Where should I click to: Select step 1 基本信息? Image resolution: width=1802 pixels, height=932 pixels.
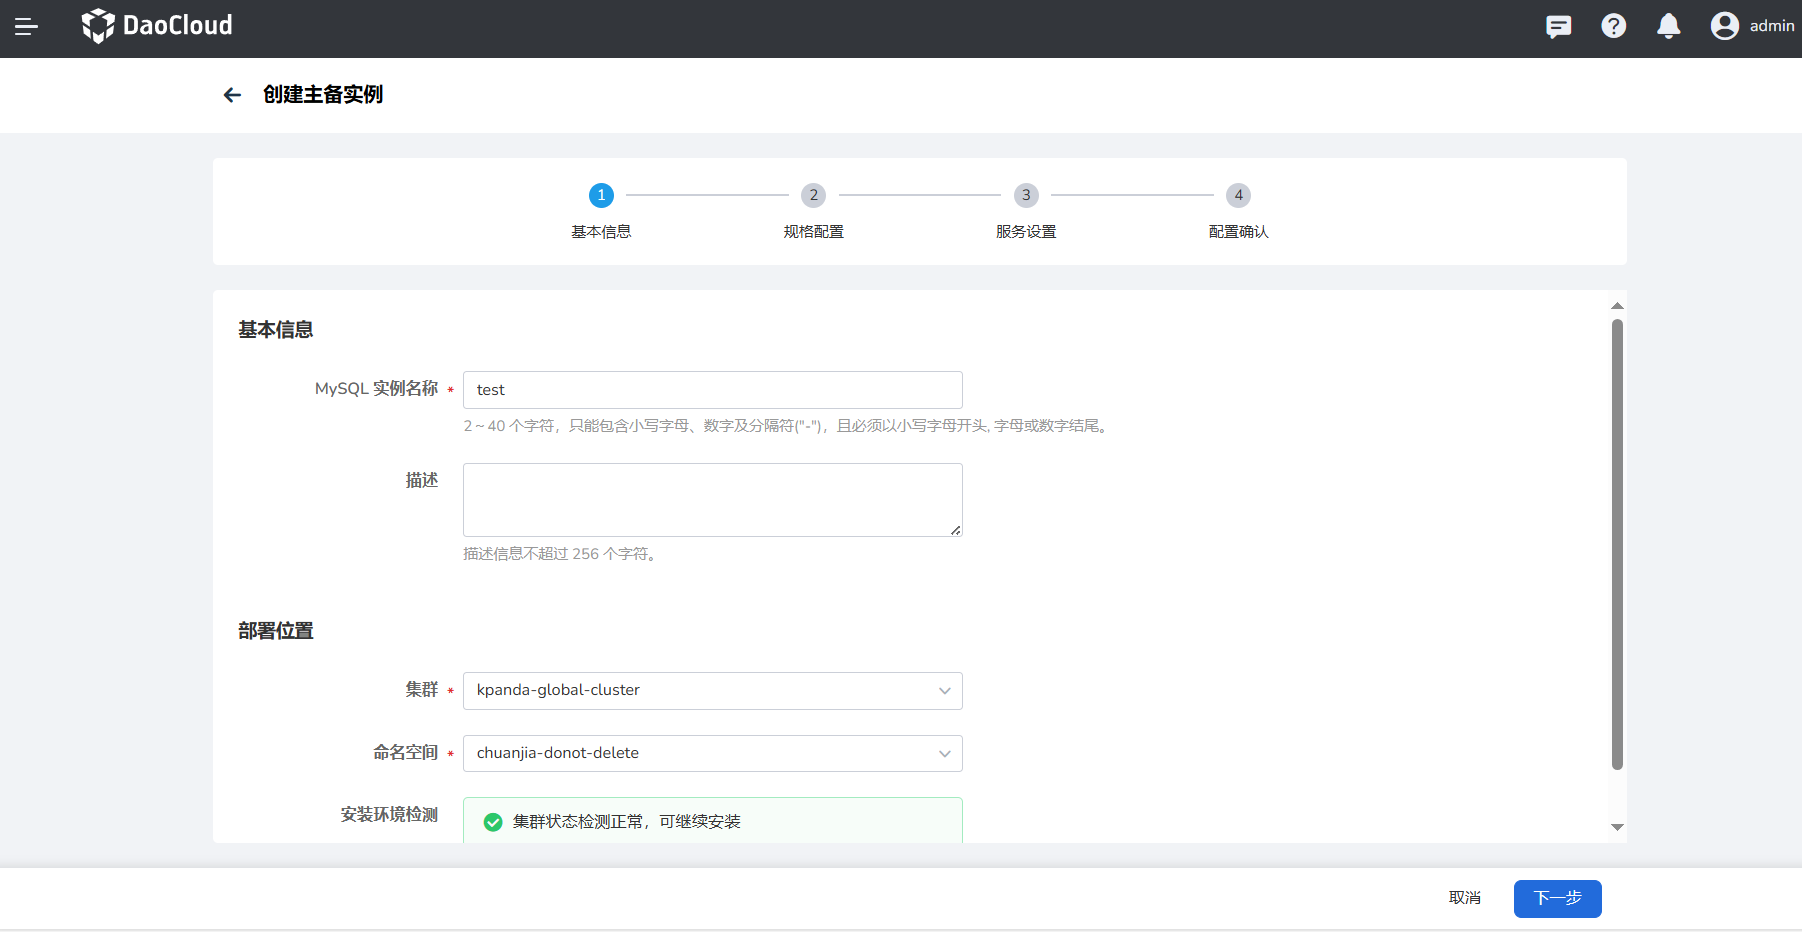click(x=601, y=196)
